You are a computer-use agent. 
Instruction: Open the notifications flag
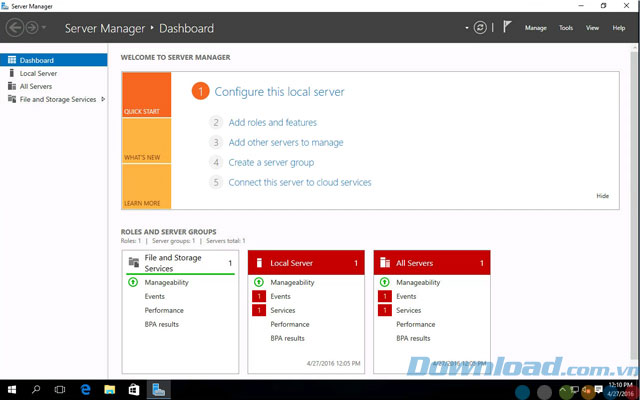tap(507, 27)
